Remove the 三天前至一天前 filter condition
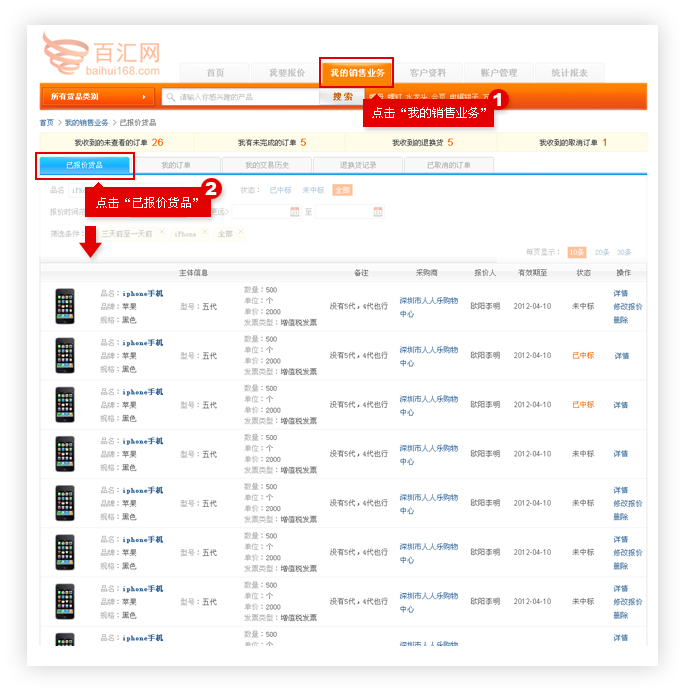The height and width of the screenshot is (691, 684). coord(161,233)
